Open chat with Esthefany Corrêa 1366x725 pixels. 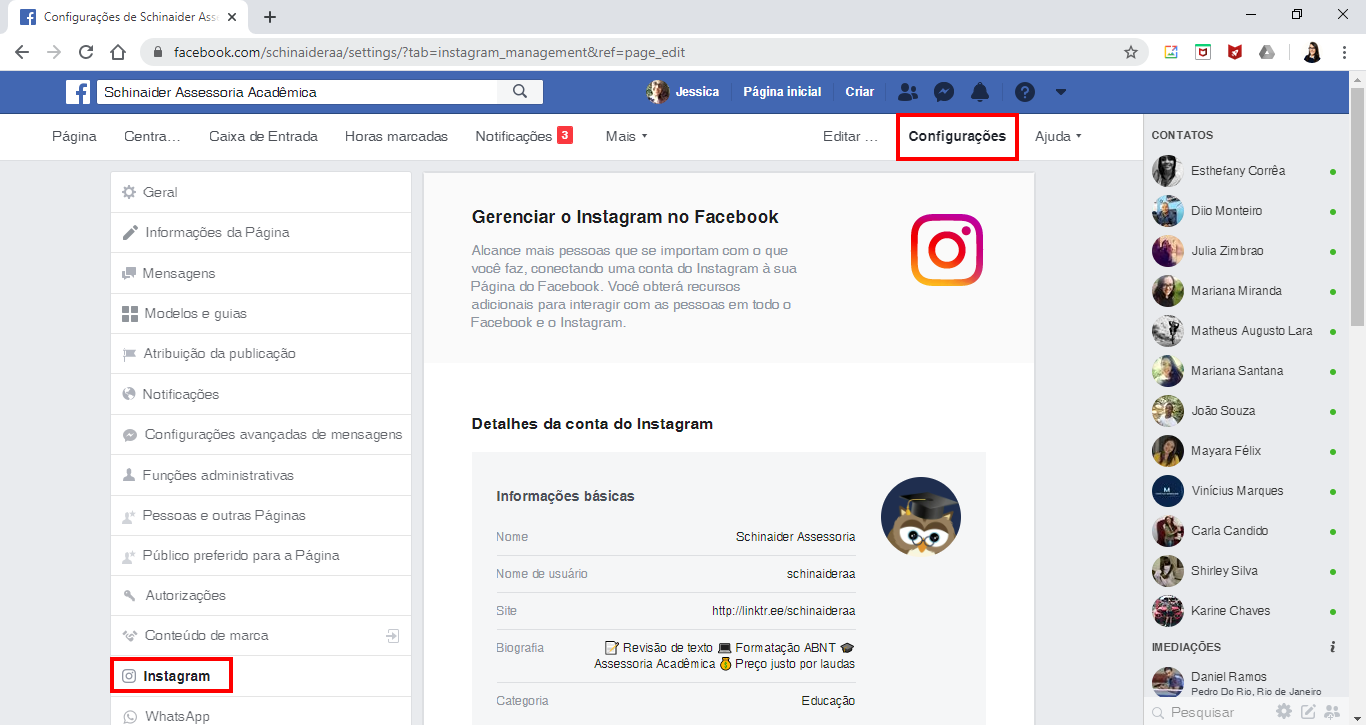click(x=1245, y=171)
